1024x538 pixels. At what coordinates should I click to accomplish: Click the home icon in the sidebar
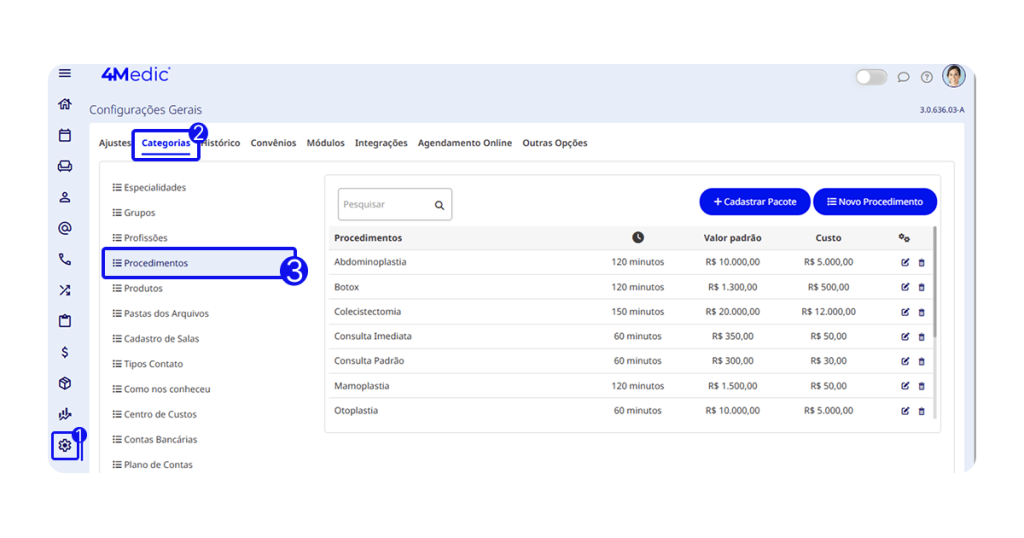[x=65, y=104]
